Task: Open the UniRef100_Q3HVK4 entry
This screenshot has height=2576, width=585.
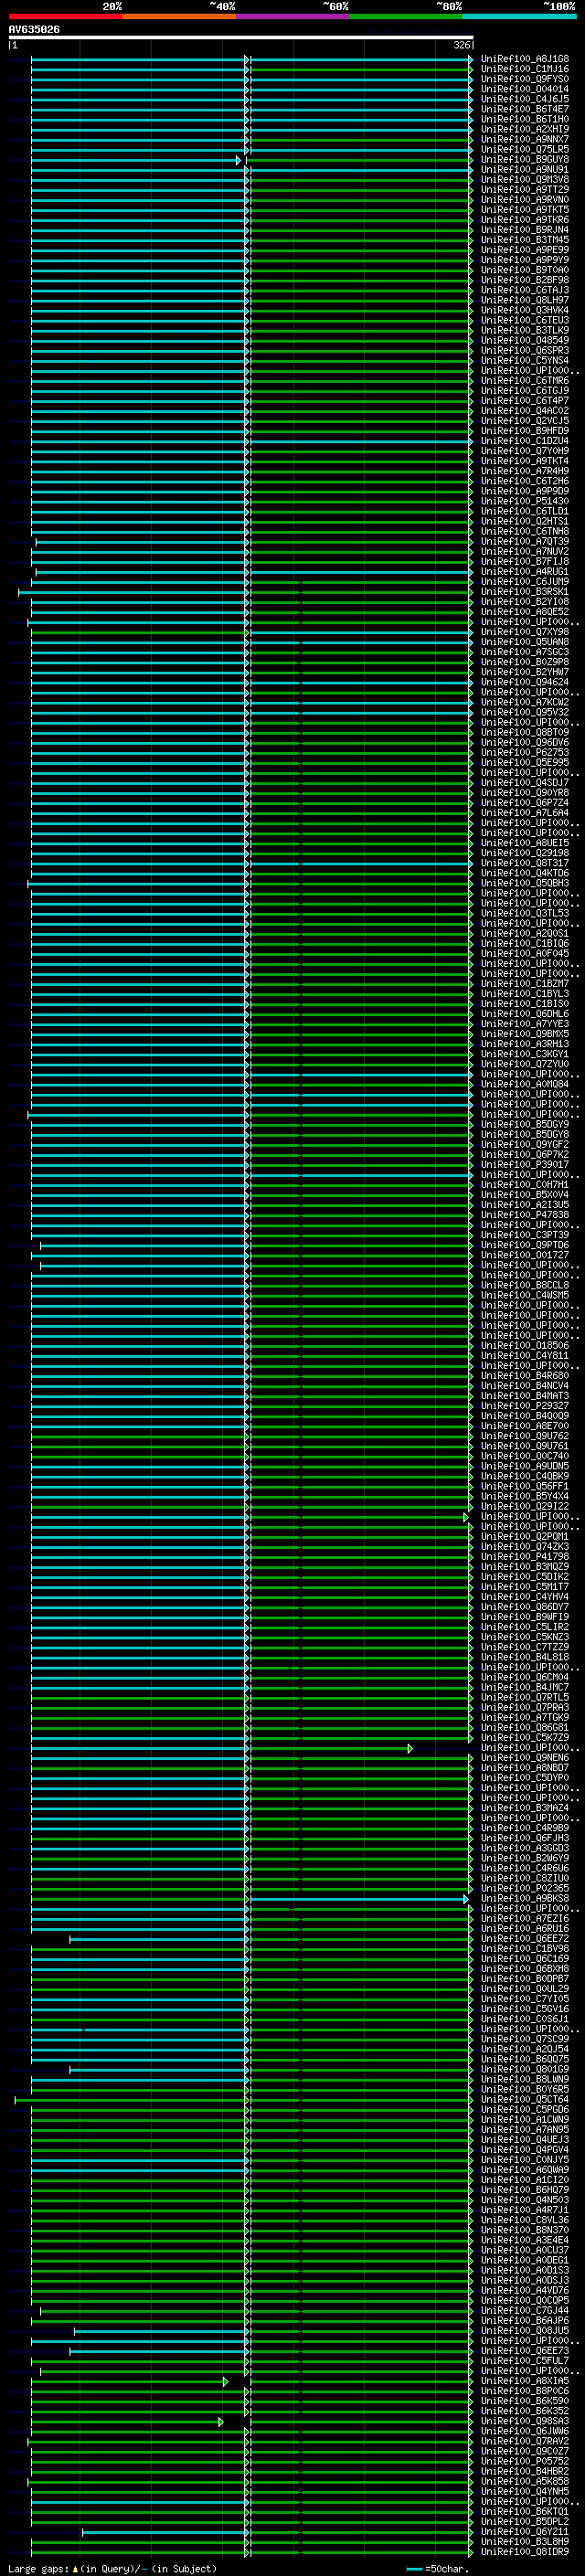Action: (525, 310)
